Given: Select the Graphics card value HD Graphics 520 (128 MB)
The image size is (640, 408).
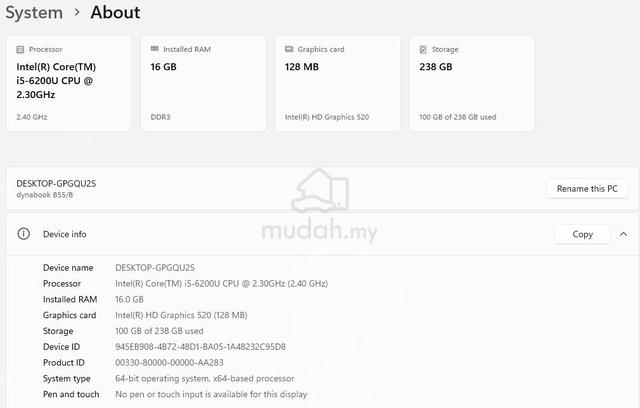Looking at the screenshot, I should pyautogui.click(x=181, y=315).
